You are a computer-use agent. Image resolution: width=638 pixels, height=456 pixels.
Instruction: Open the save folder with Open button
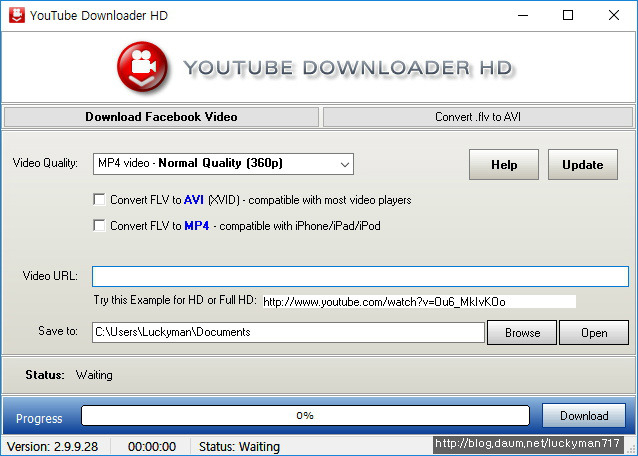tap(594, 332)
